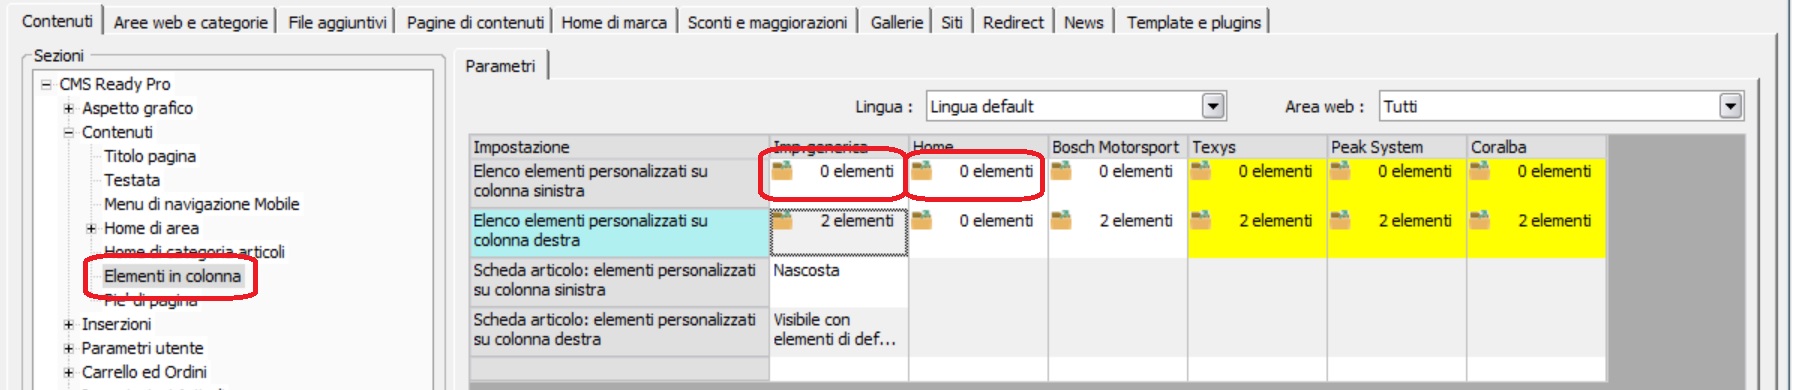The width and height of the screenshot is (1800, 390).
Task: Select the Sconti e maggiorazioni tab
Action: click(767, 22)
